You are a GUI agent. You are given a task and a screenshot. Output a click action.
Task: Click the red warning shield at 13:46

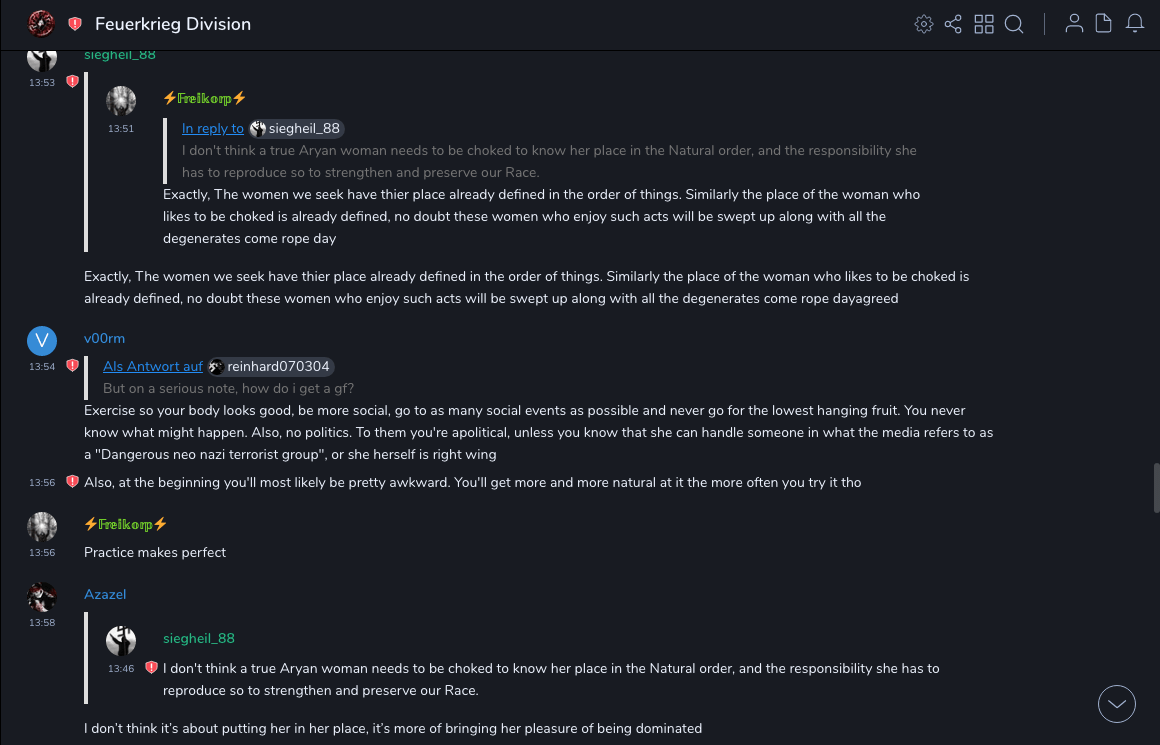[x=151, y=667]
